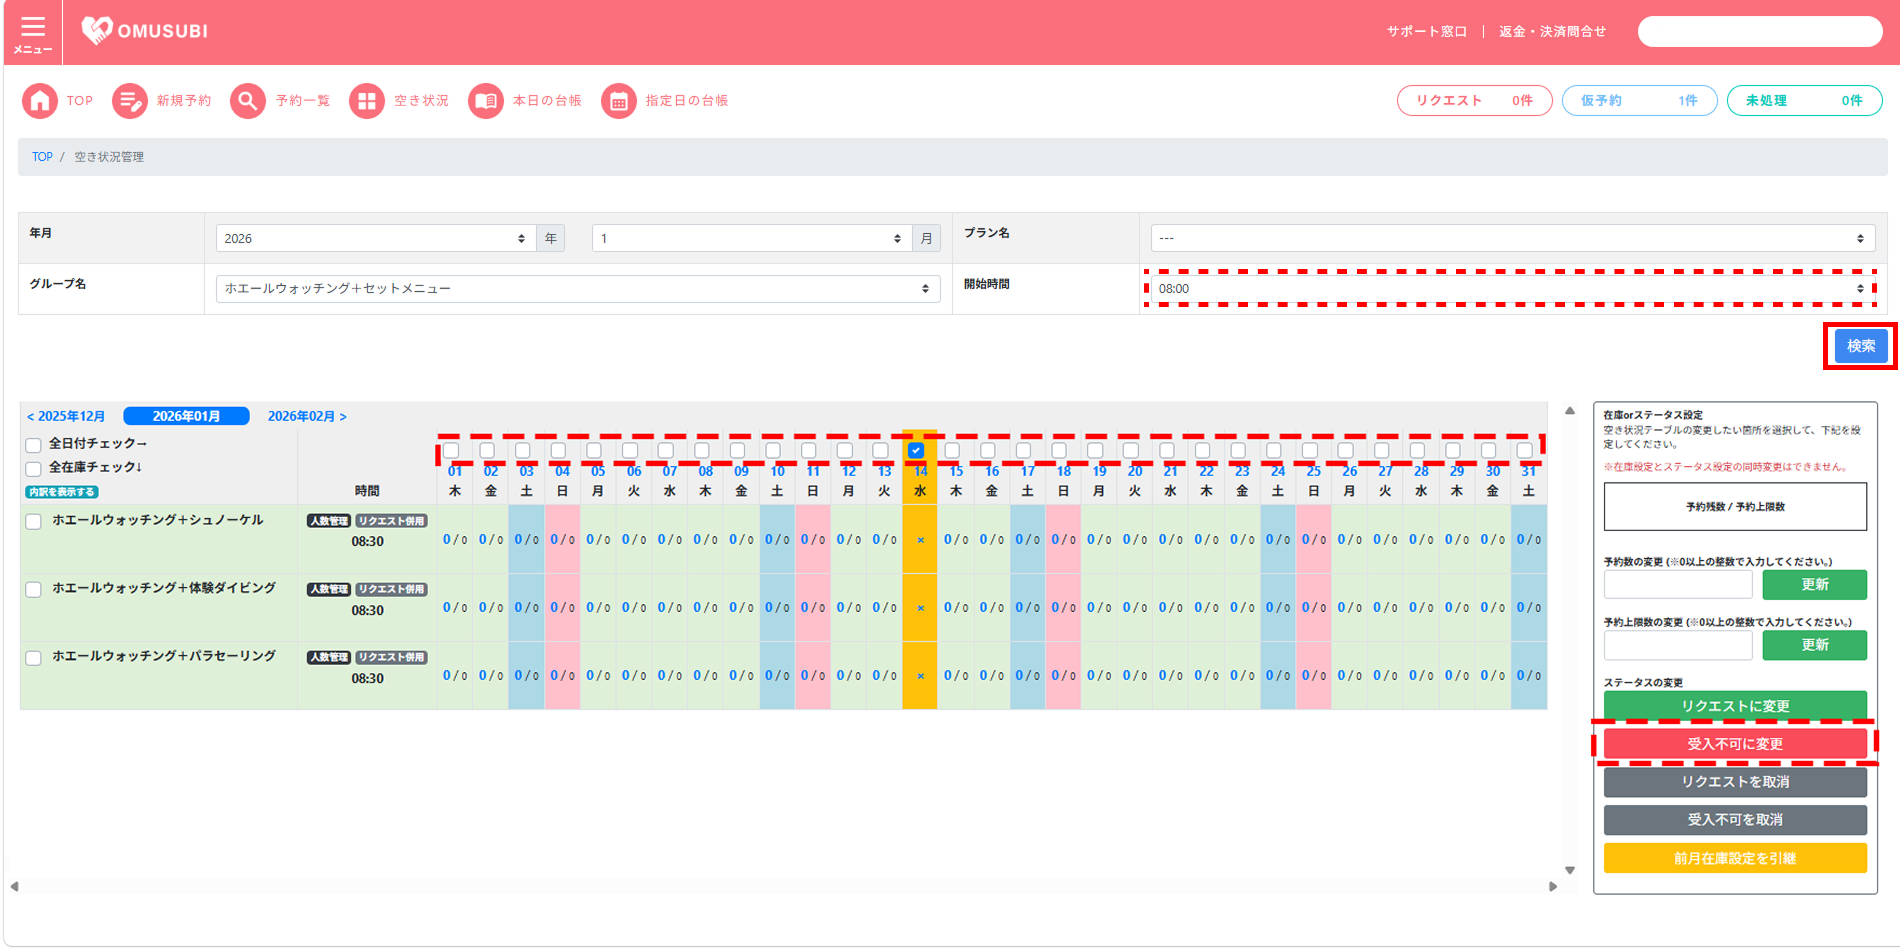The image size is (1900, 950).
Task: Open 未処理 0件 status pill
Action: click(x=1804, y=101)
